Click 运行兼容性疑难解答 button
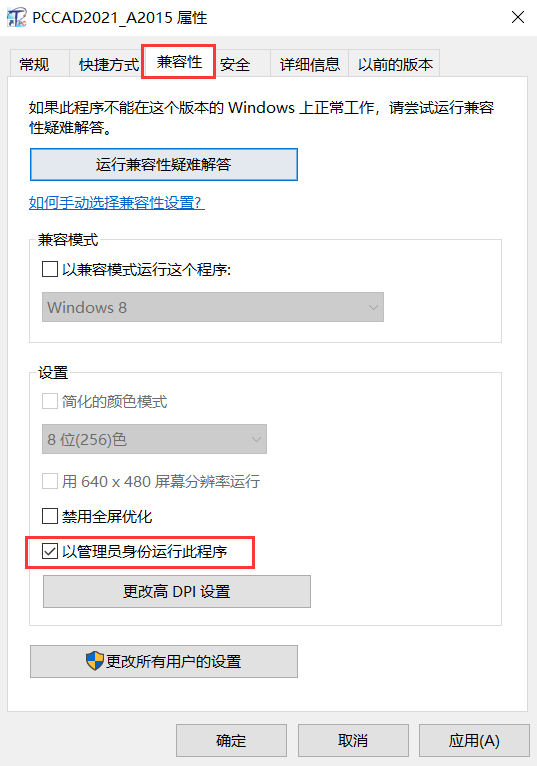537x766 pixels. point(164,165)
